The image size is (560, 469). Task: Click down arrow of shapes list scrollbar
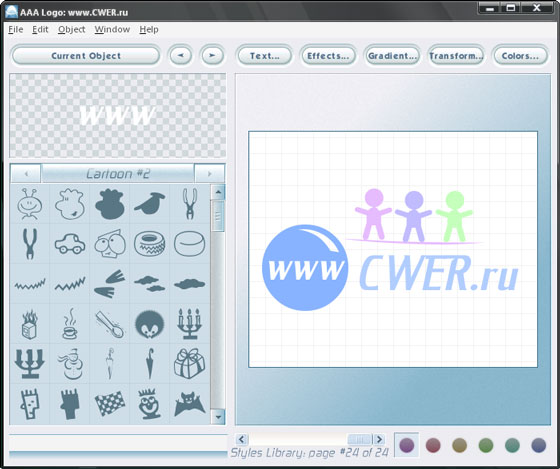[x=218, y=417]
